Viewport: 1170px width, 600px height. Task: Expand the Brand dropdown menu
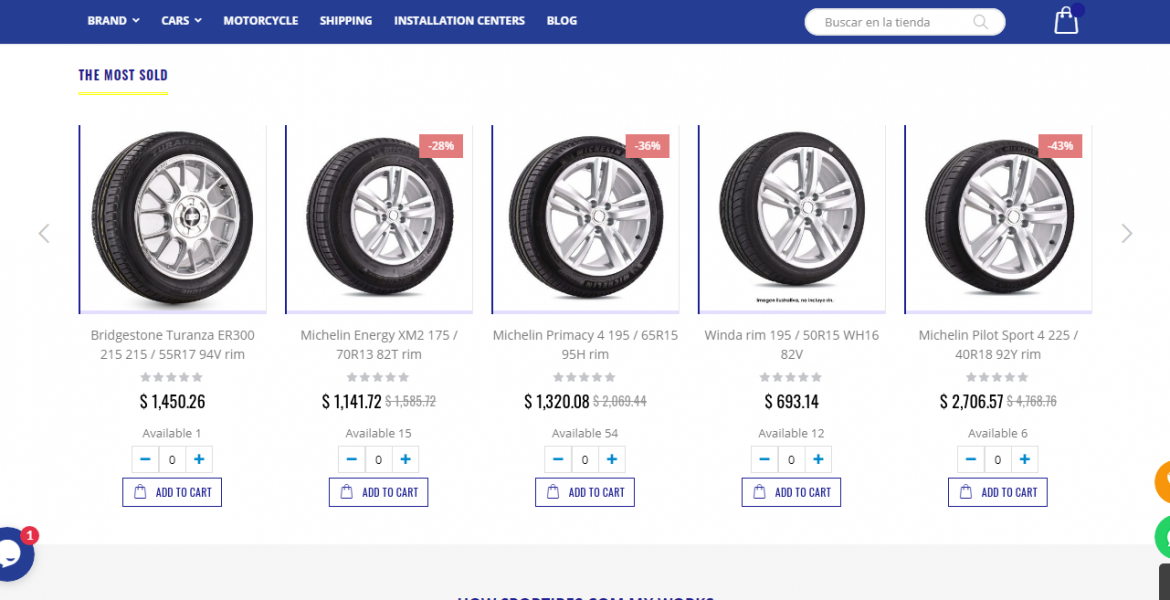(113, 21)
